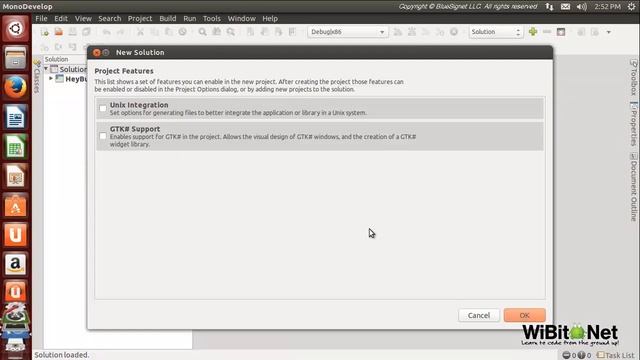
Task: Launch LibreOffice Calc from the dock
Action: point(15,147)
